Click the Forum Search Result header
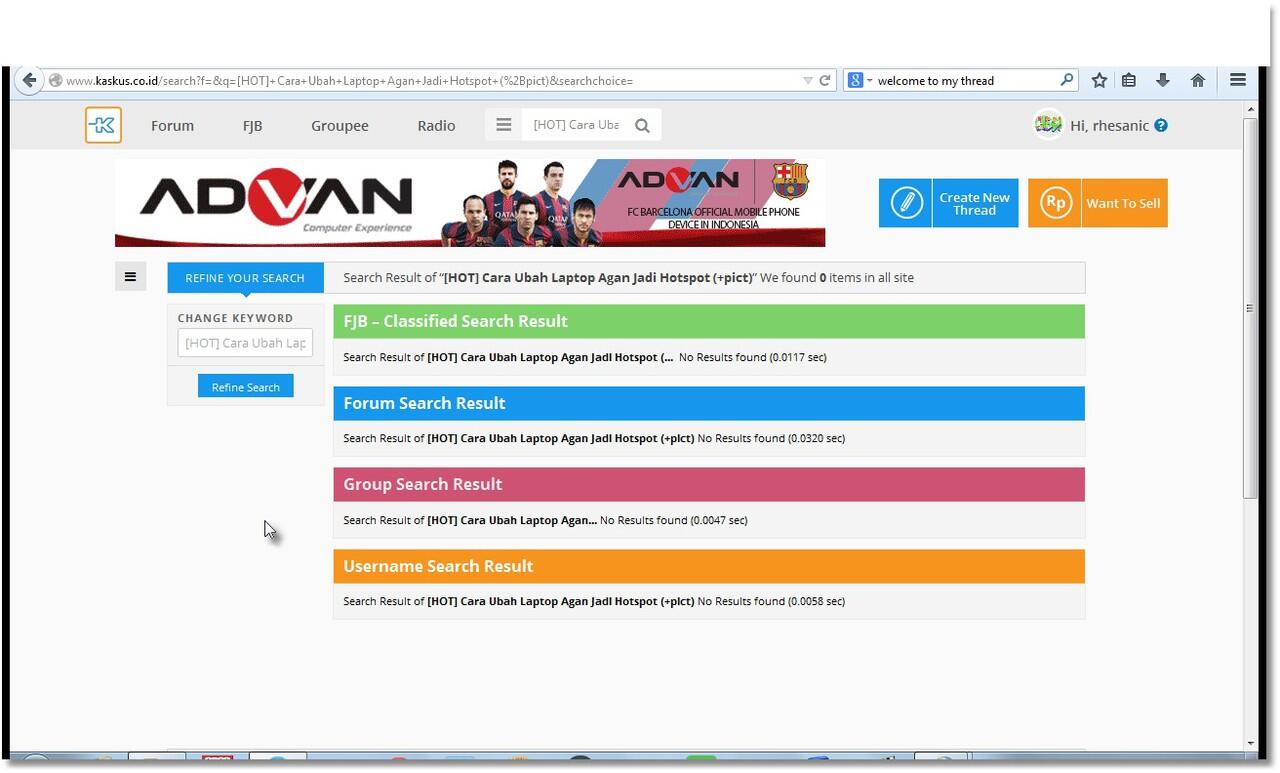1280x773 pixels. coord(709,403)
